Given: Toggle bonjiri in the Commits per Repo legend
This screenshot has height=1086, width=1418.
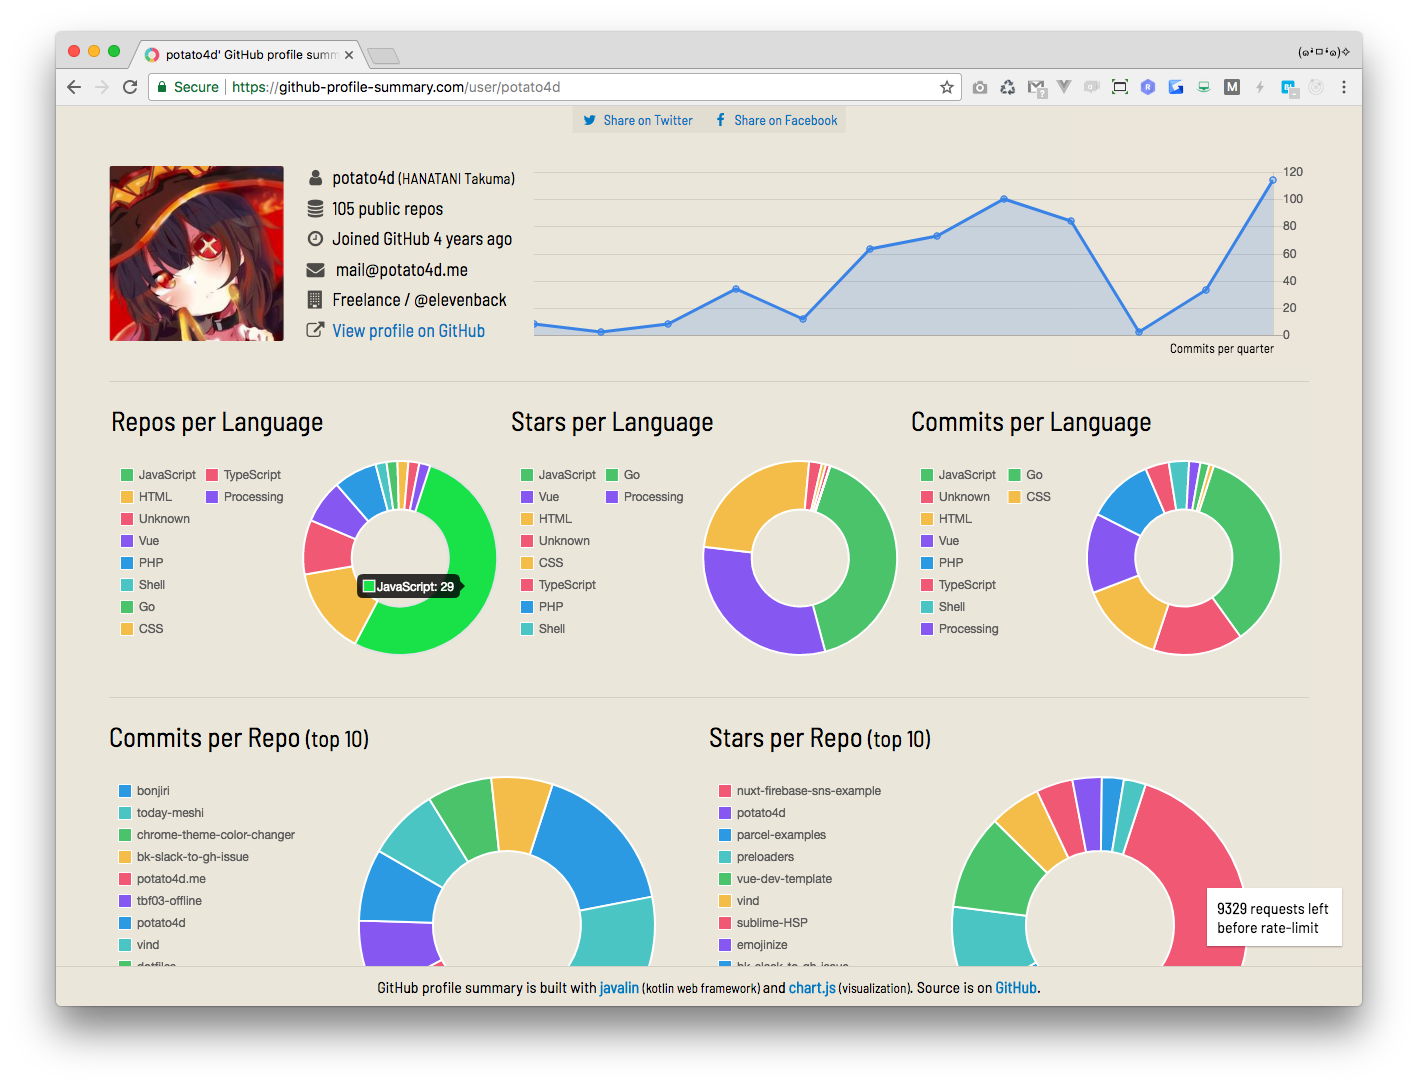Looking at the screenshot, I should coord(152,790).
